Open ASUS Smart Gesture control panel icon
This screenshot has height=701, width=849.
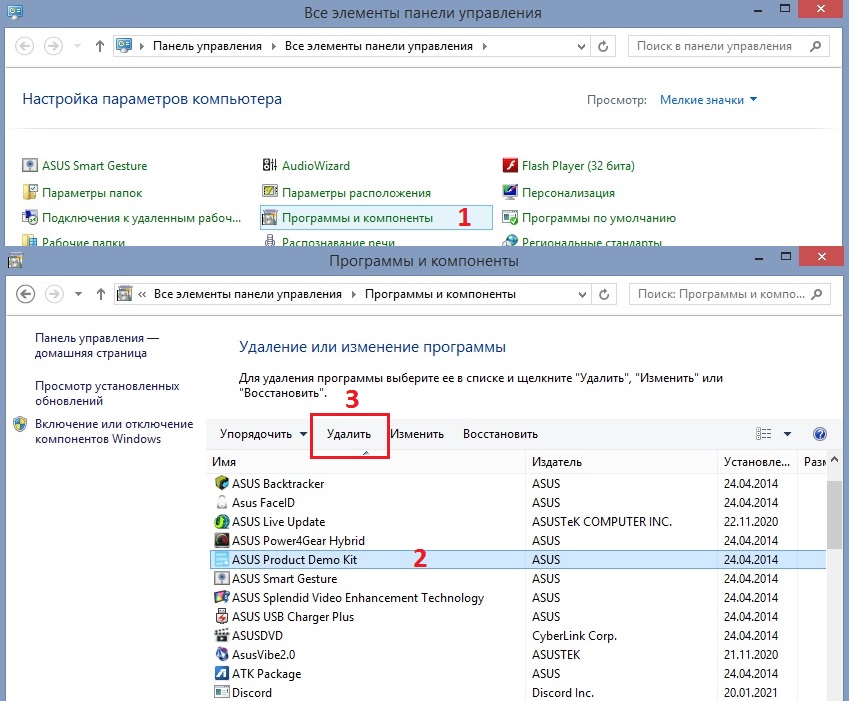(30, 165)
